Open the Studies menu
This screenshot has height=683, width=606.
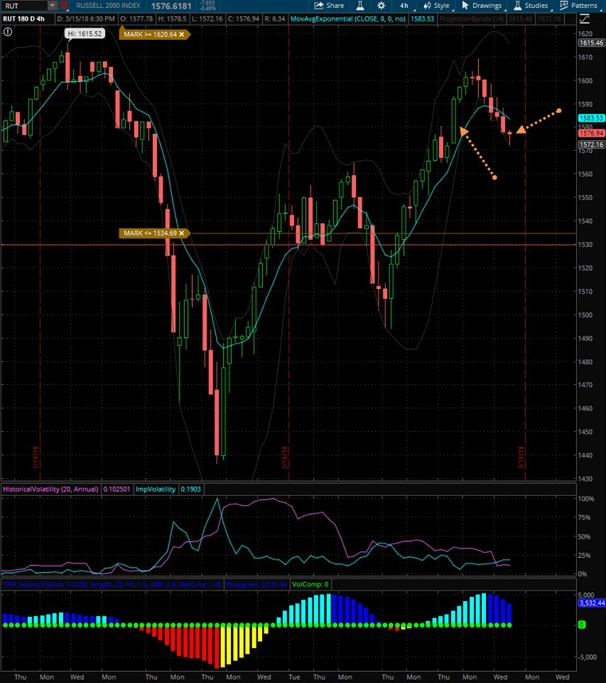(x=531, y=6)
